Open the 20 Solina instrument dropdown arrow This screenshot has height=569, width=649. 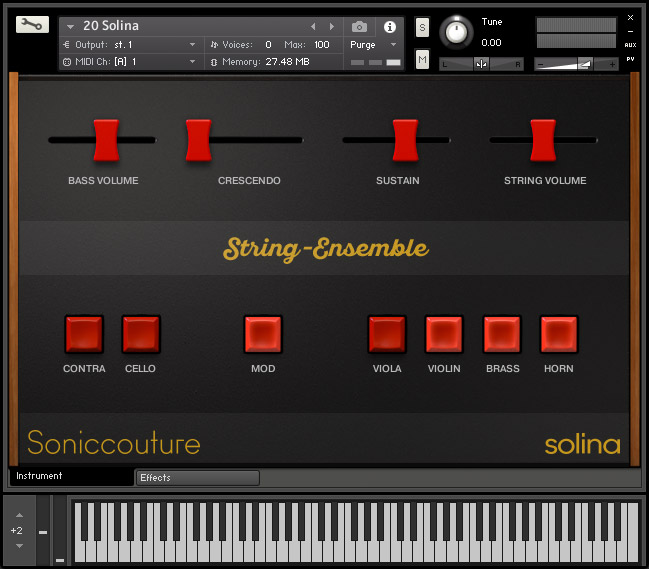point(70,27)
